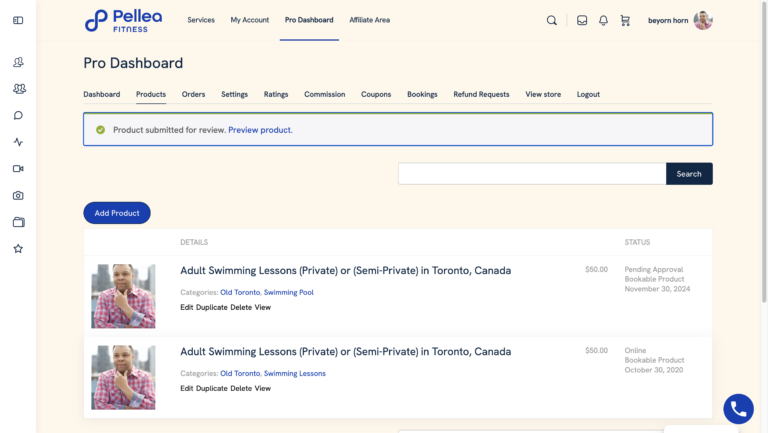Open the shopping cart icon

pyautogui.click(x=625, y=20)
